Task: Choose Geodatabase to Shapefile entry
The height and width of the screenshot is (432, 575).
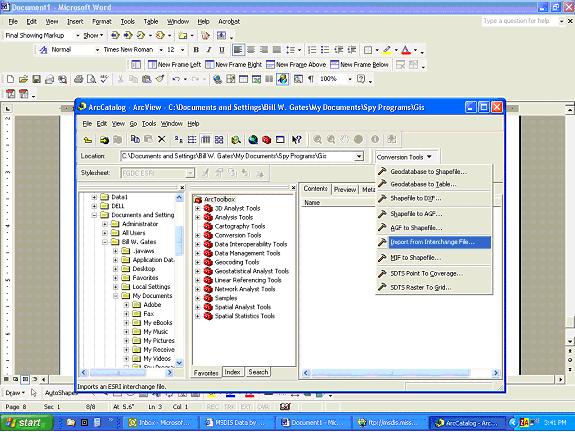Action: 434,172
